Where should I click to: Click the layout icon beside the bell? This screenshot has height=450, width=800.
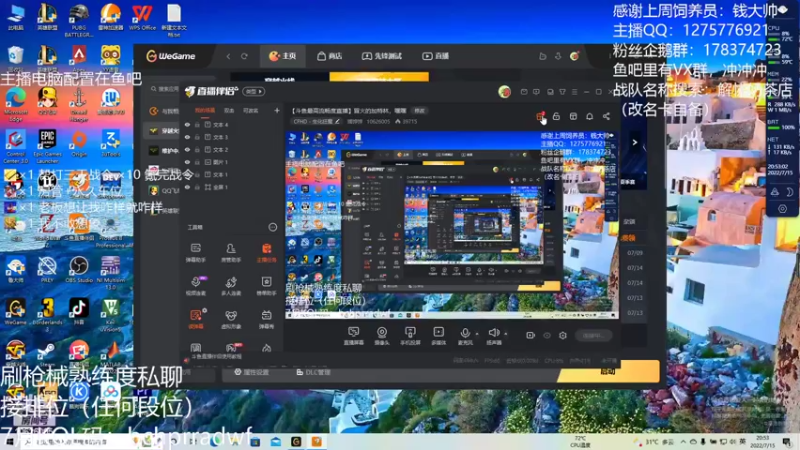573,116
